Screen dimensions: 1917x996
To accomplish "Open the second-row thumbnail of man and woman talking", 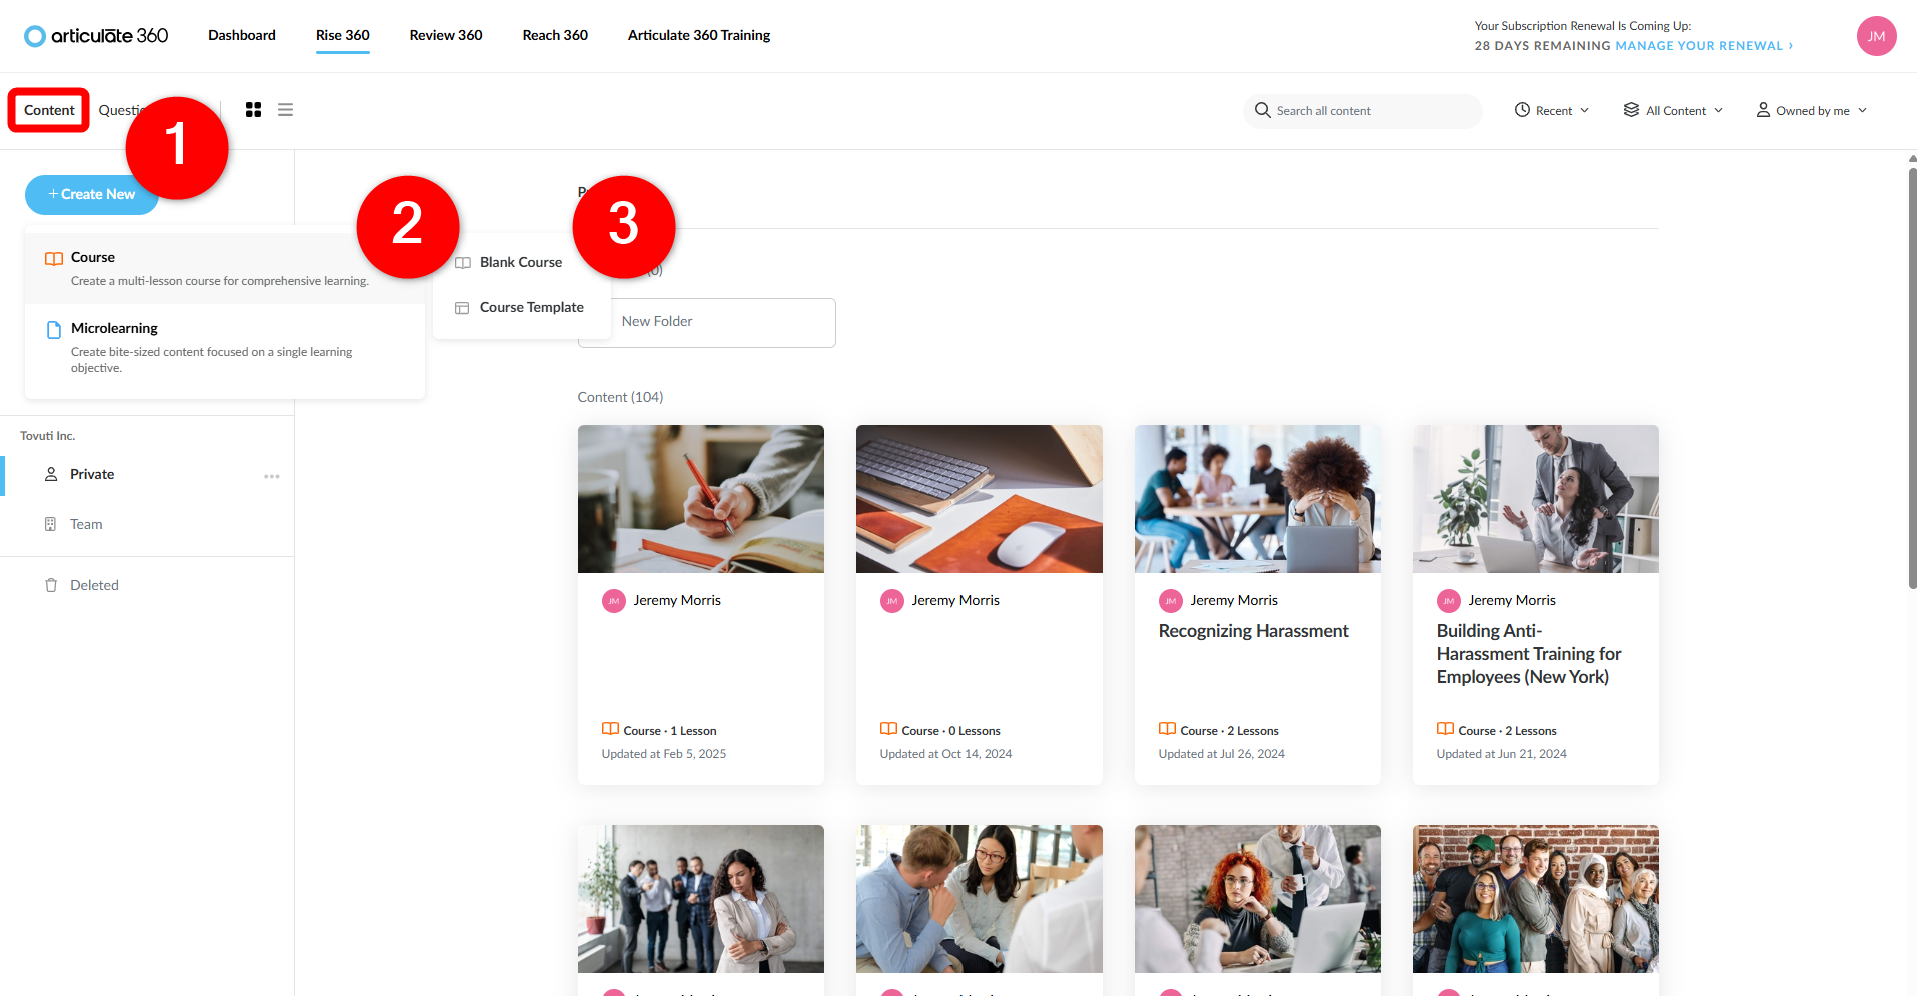I will coord(979,899).
